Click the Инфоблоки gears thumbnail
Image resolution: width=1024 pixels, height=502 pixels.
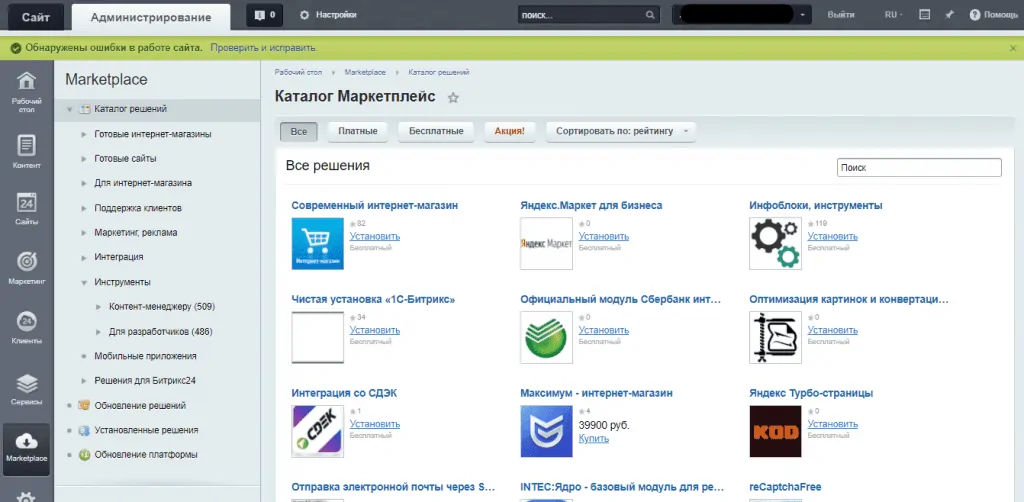pyautogui.click(x=775, y=243)
